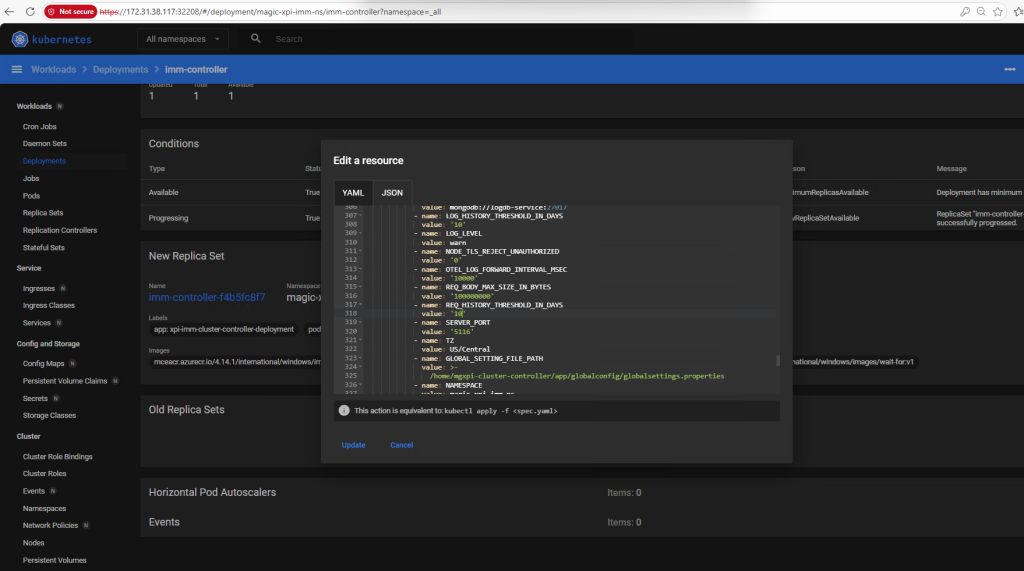Toggle the hamburger navigation menu
Screen dimensions: 1024x571
[x=16, y=70]
